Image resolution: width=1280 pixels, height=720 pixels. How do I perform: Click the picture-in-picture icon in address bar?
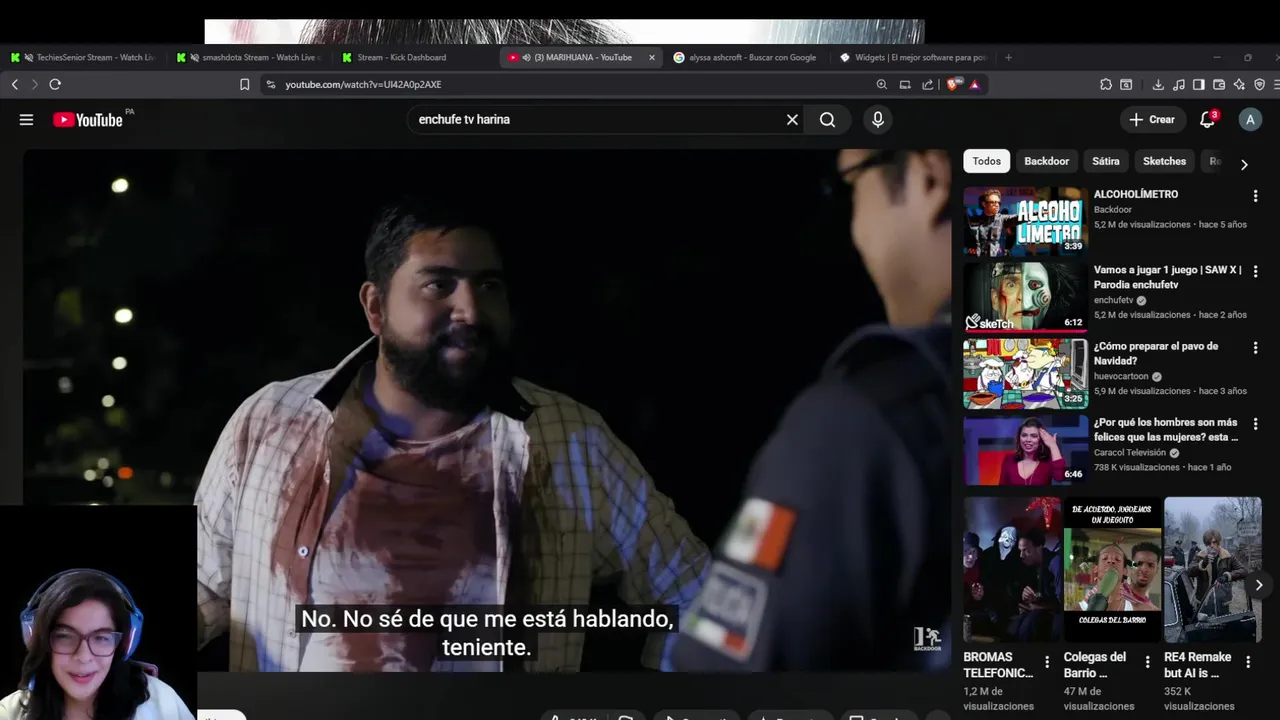(x=905, y=85)
